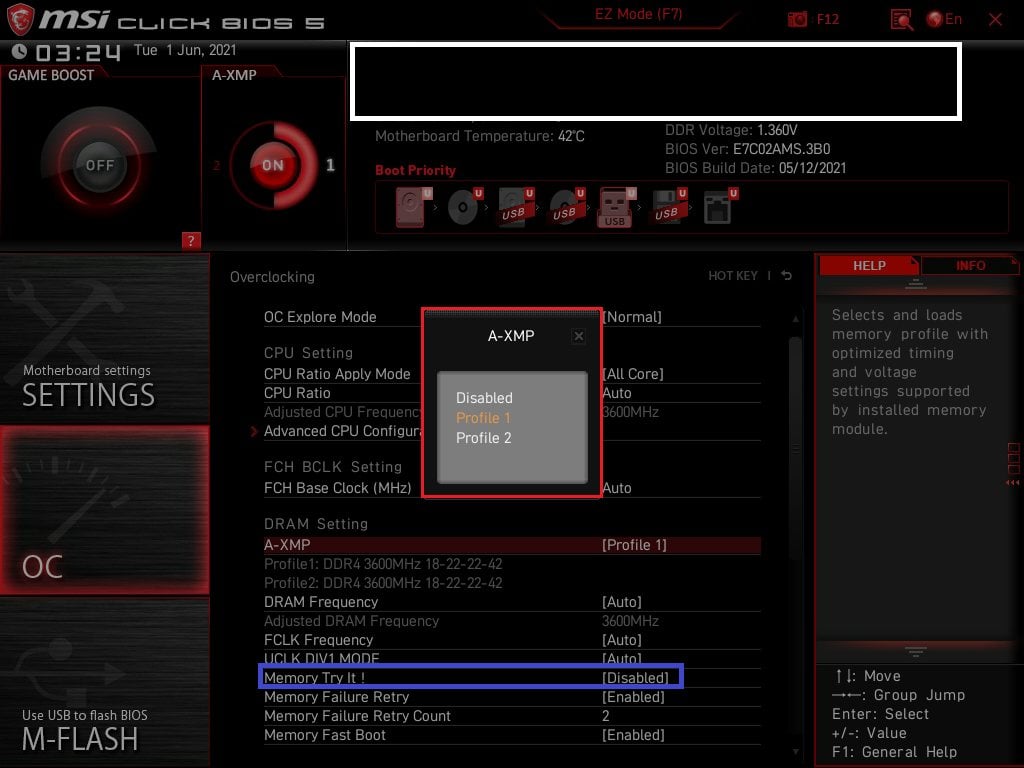Open Memory Failure Retry [Enabled] value
Screen dimensions: 1024x768
633,697
